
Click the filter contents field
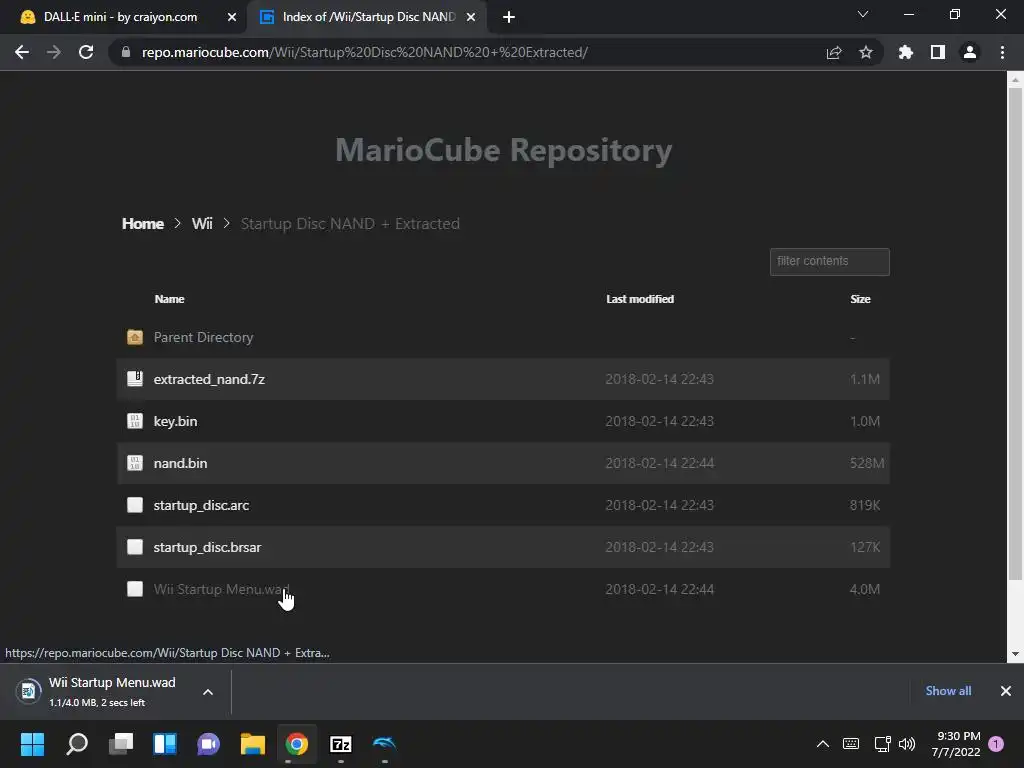[829, 262]
